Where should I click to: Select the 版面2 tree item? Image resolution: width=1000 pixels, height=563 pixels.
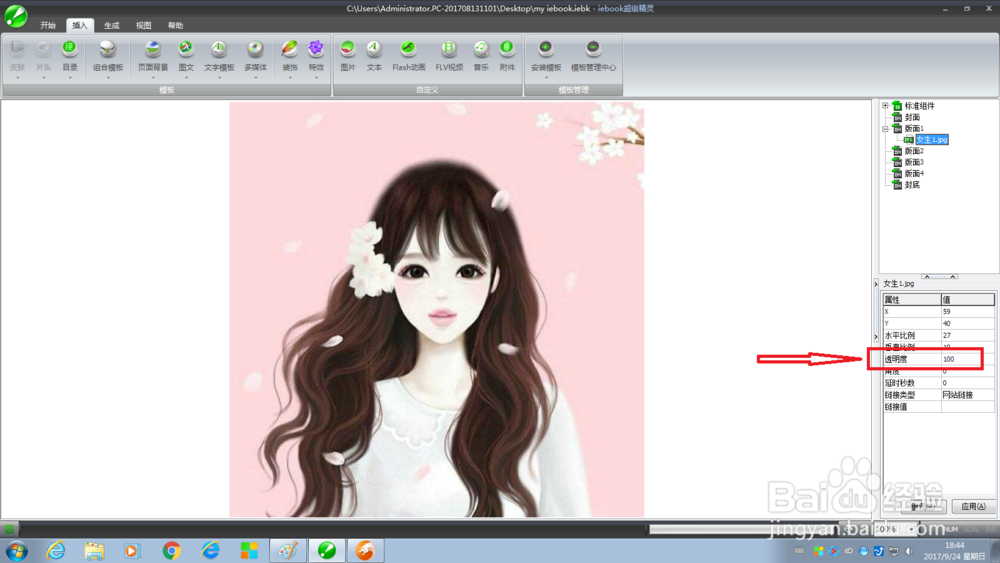(x=913, y=151)
